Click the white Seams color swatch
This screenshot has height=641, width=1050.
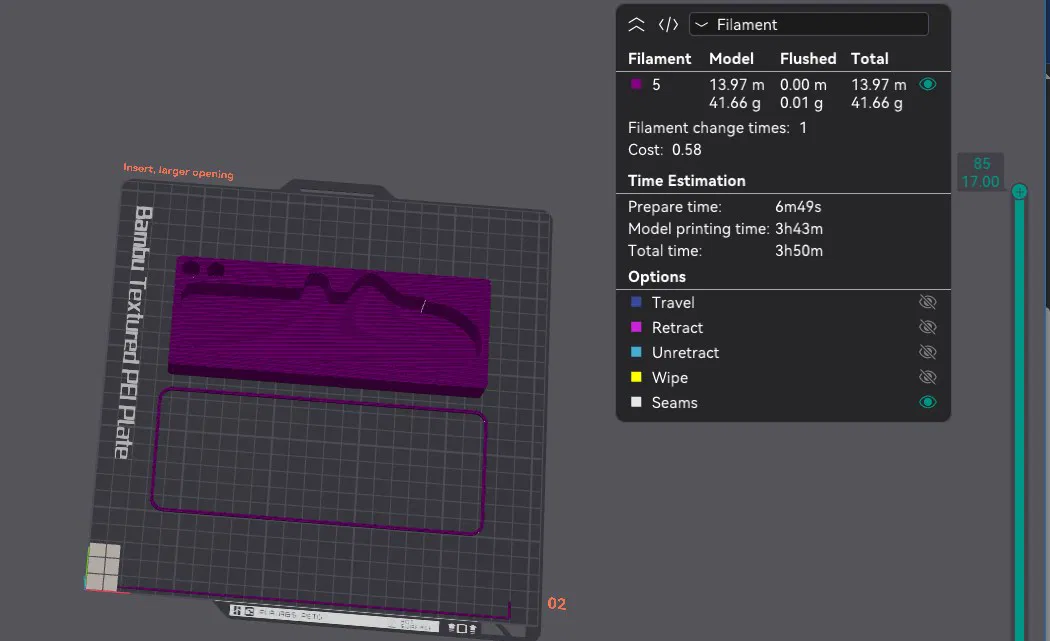(636, 402)
